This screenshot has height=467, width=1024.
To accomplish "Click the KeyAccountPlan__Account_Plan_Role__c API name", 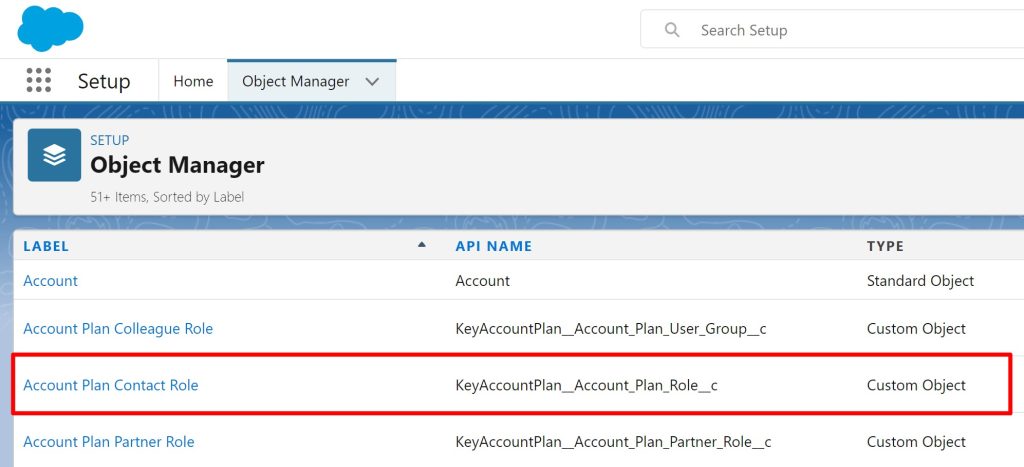I will coord(587,385).
